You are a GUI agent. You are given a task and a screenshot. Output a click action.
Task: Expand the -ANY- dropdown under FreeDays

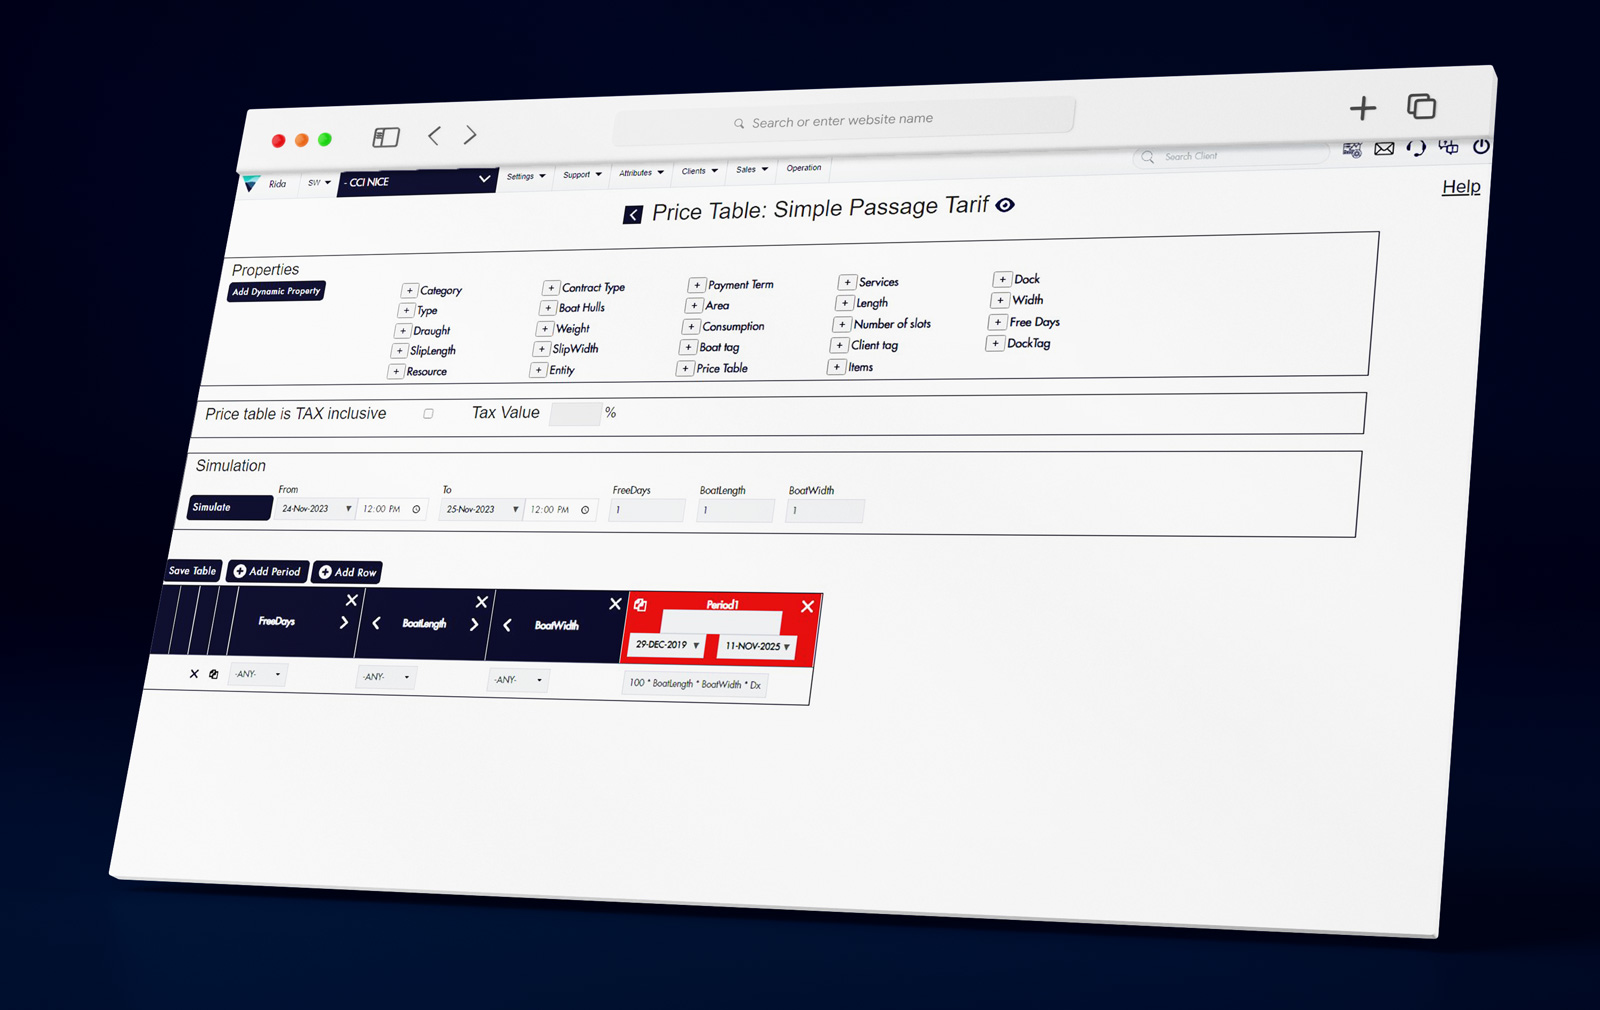tap(257, 674)
